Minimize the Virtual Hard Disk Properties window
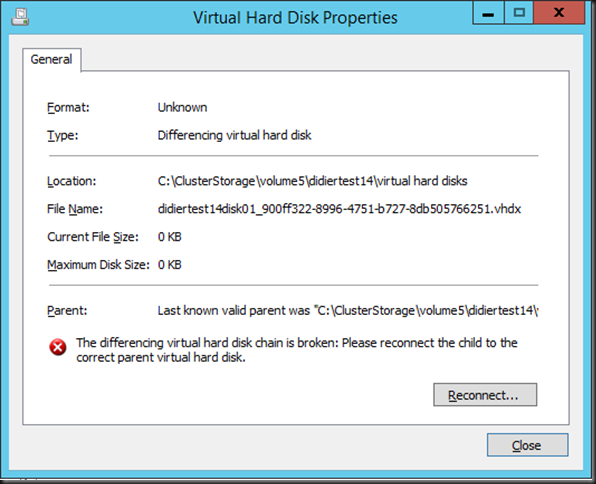This screenshot has height=484, width=596. tap(488, 13)
